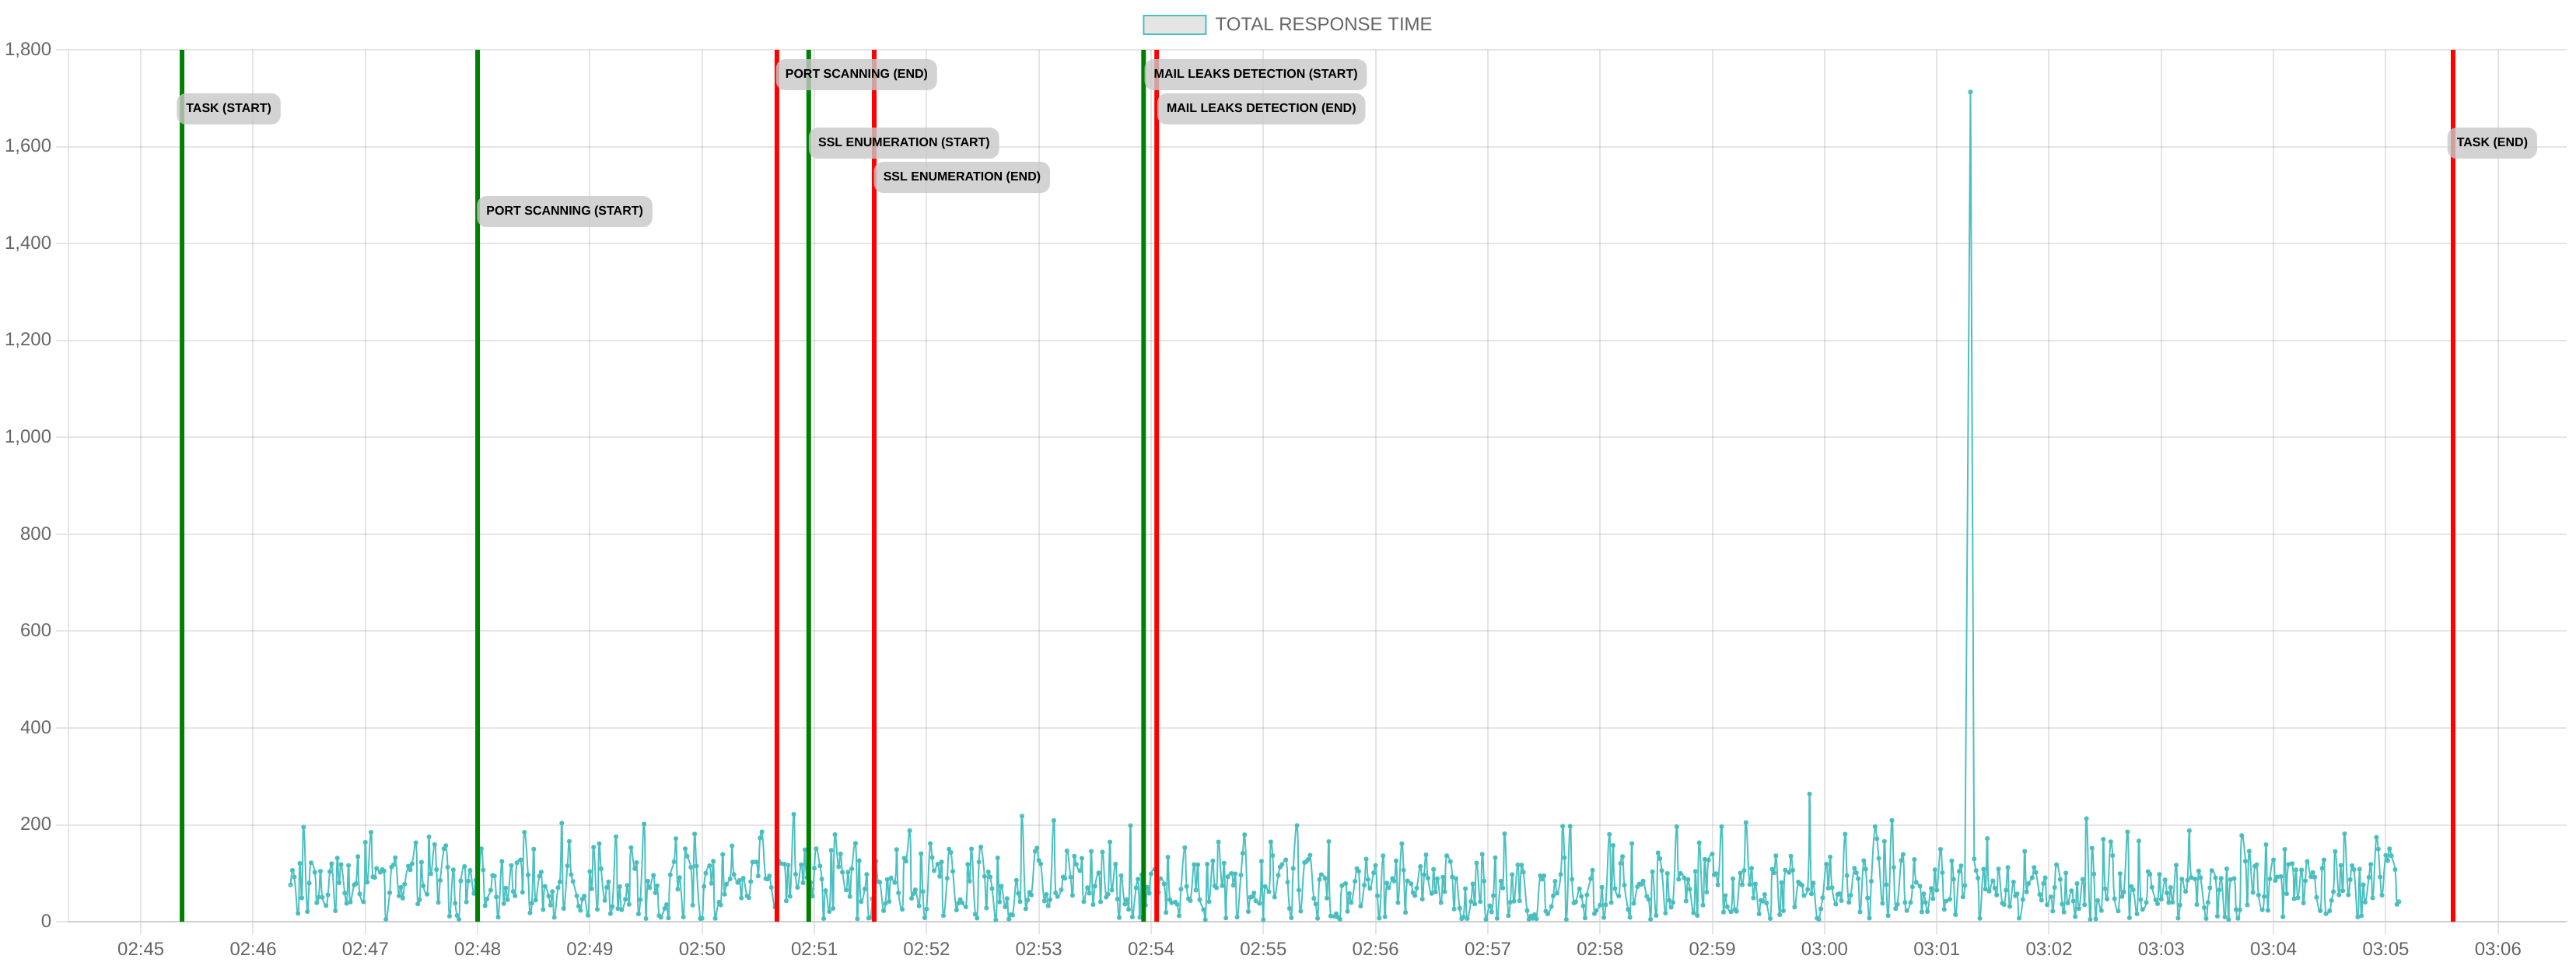
Task: Click the 02:57 x-axis tick label
Action: [x=1487, y=948]
